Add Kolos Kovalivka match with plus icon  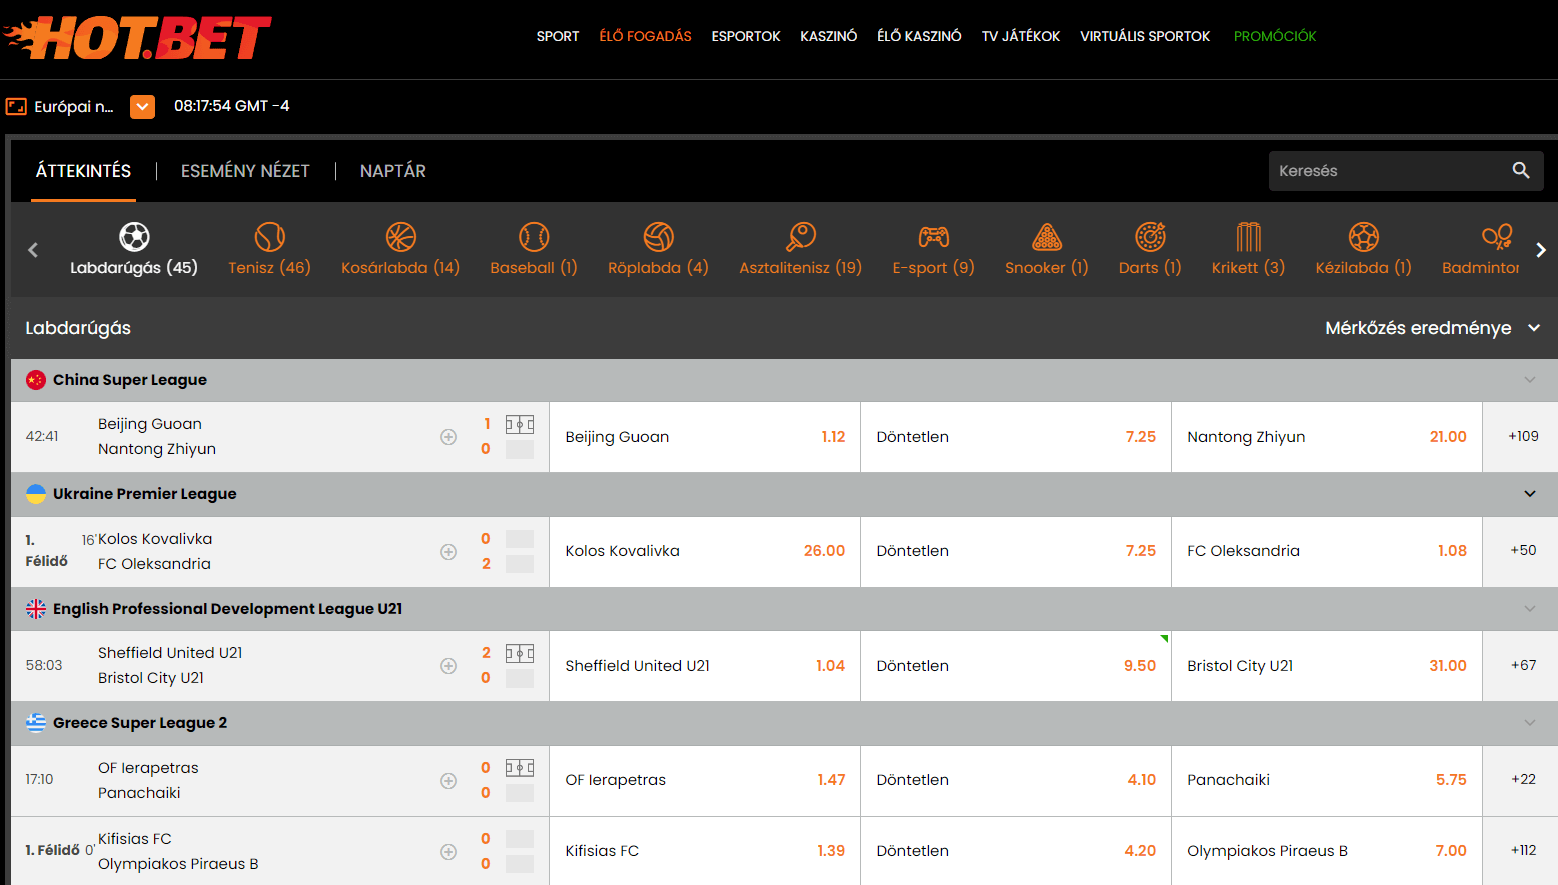(449, 552)
